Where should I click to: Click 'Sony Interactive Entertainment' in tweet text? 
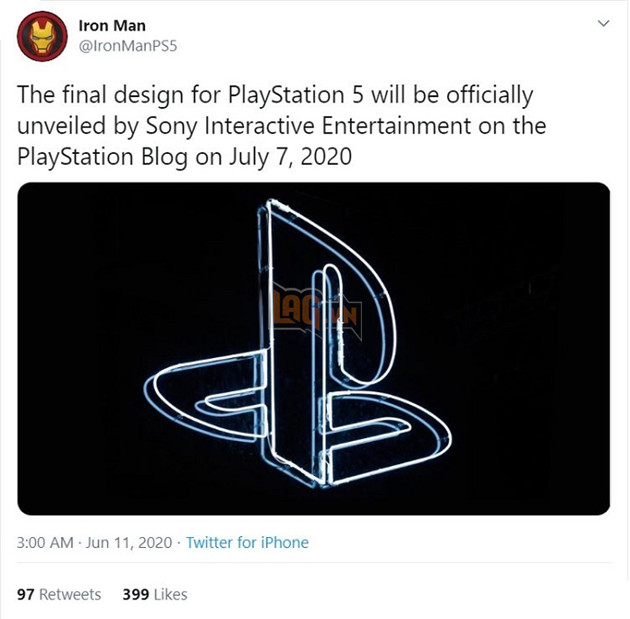308,126
